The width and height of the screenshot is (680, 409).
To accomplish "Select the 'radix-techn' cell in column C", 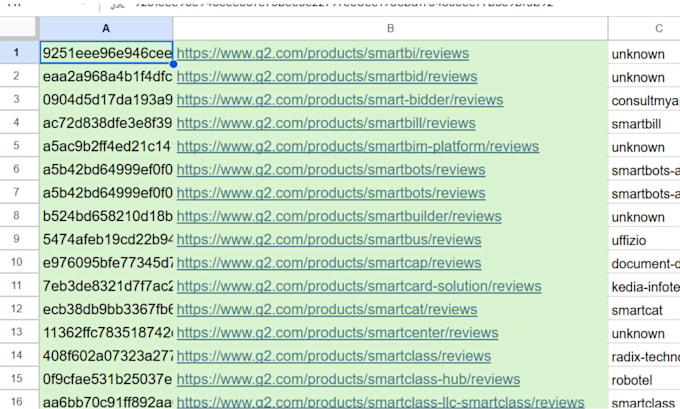I will (644, 355).
